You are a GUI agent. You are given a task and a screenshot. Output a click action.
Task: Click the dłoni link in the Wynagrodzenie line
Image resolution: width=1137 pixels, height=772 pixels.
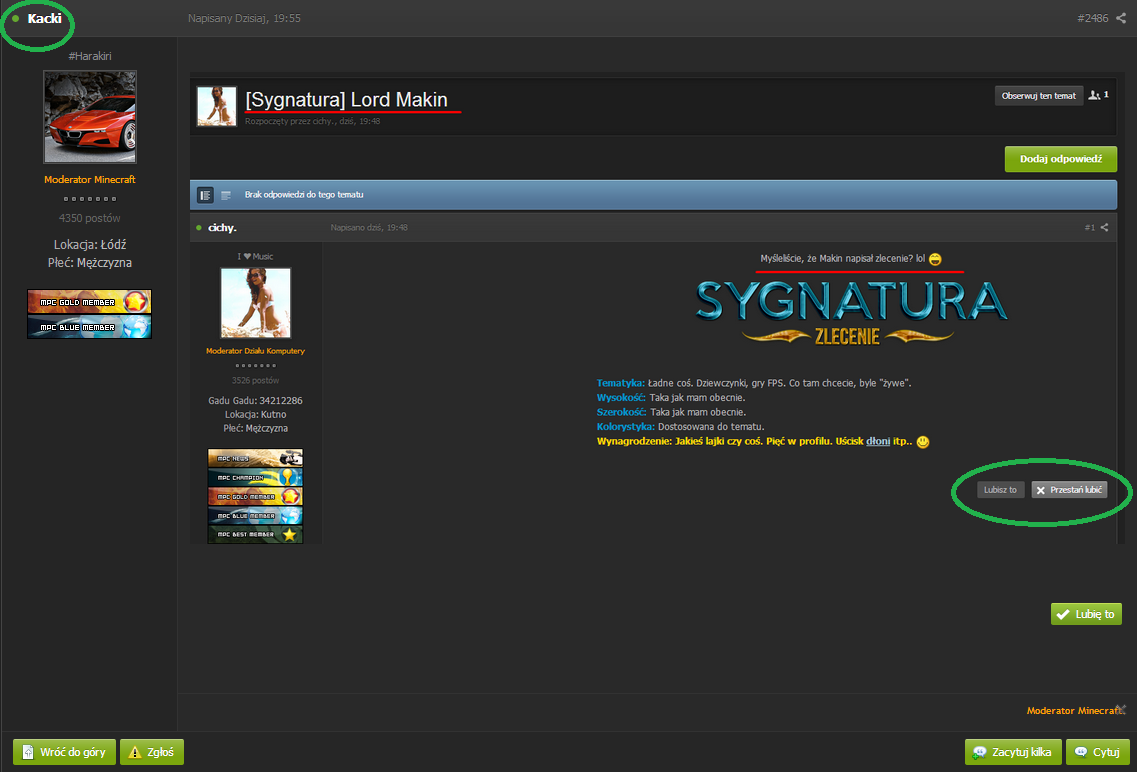pos(877,441)
